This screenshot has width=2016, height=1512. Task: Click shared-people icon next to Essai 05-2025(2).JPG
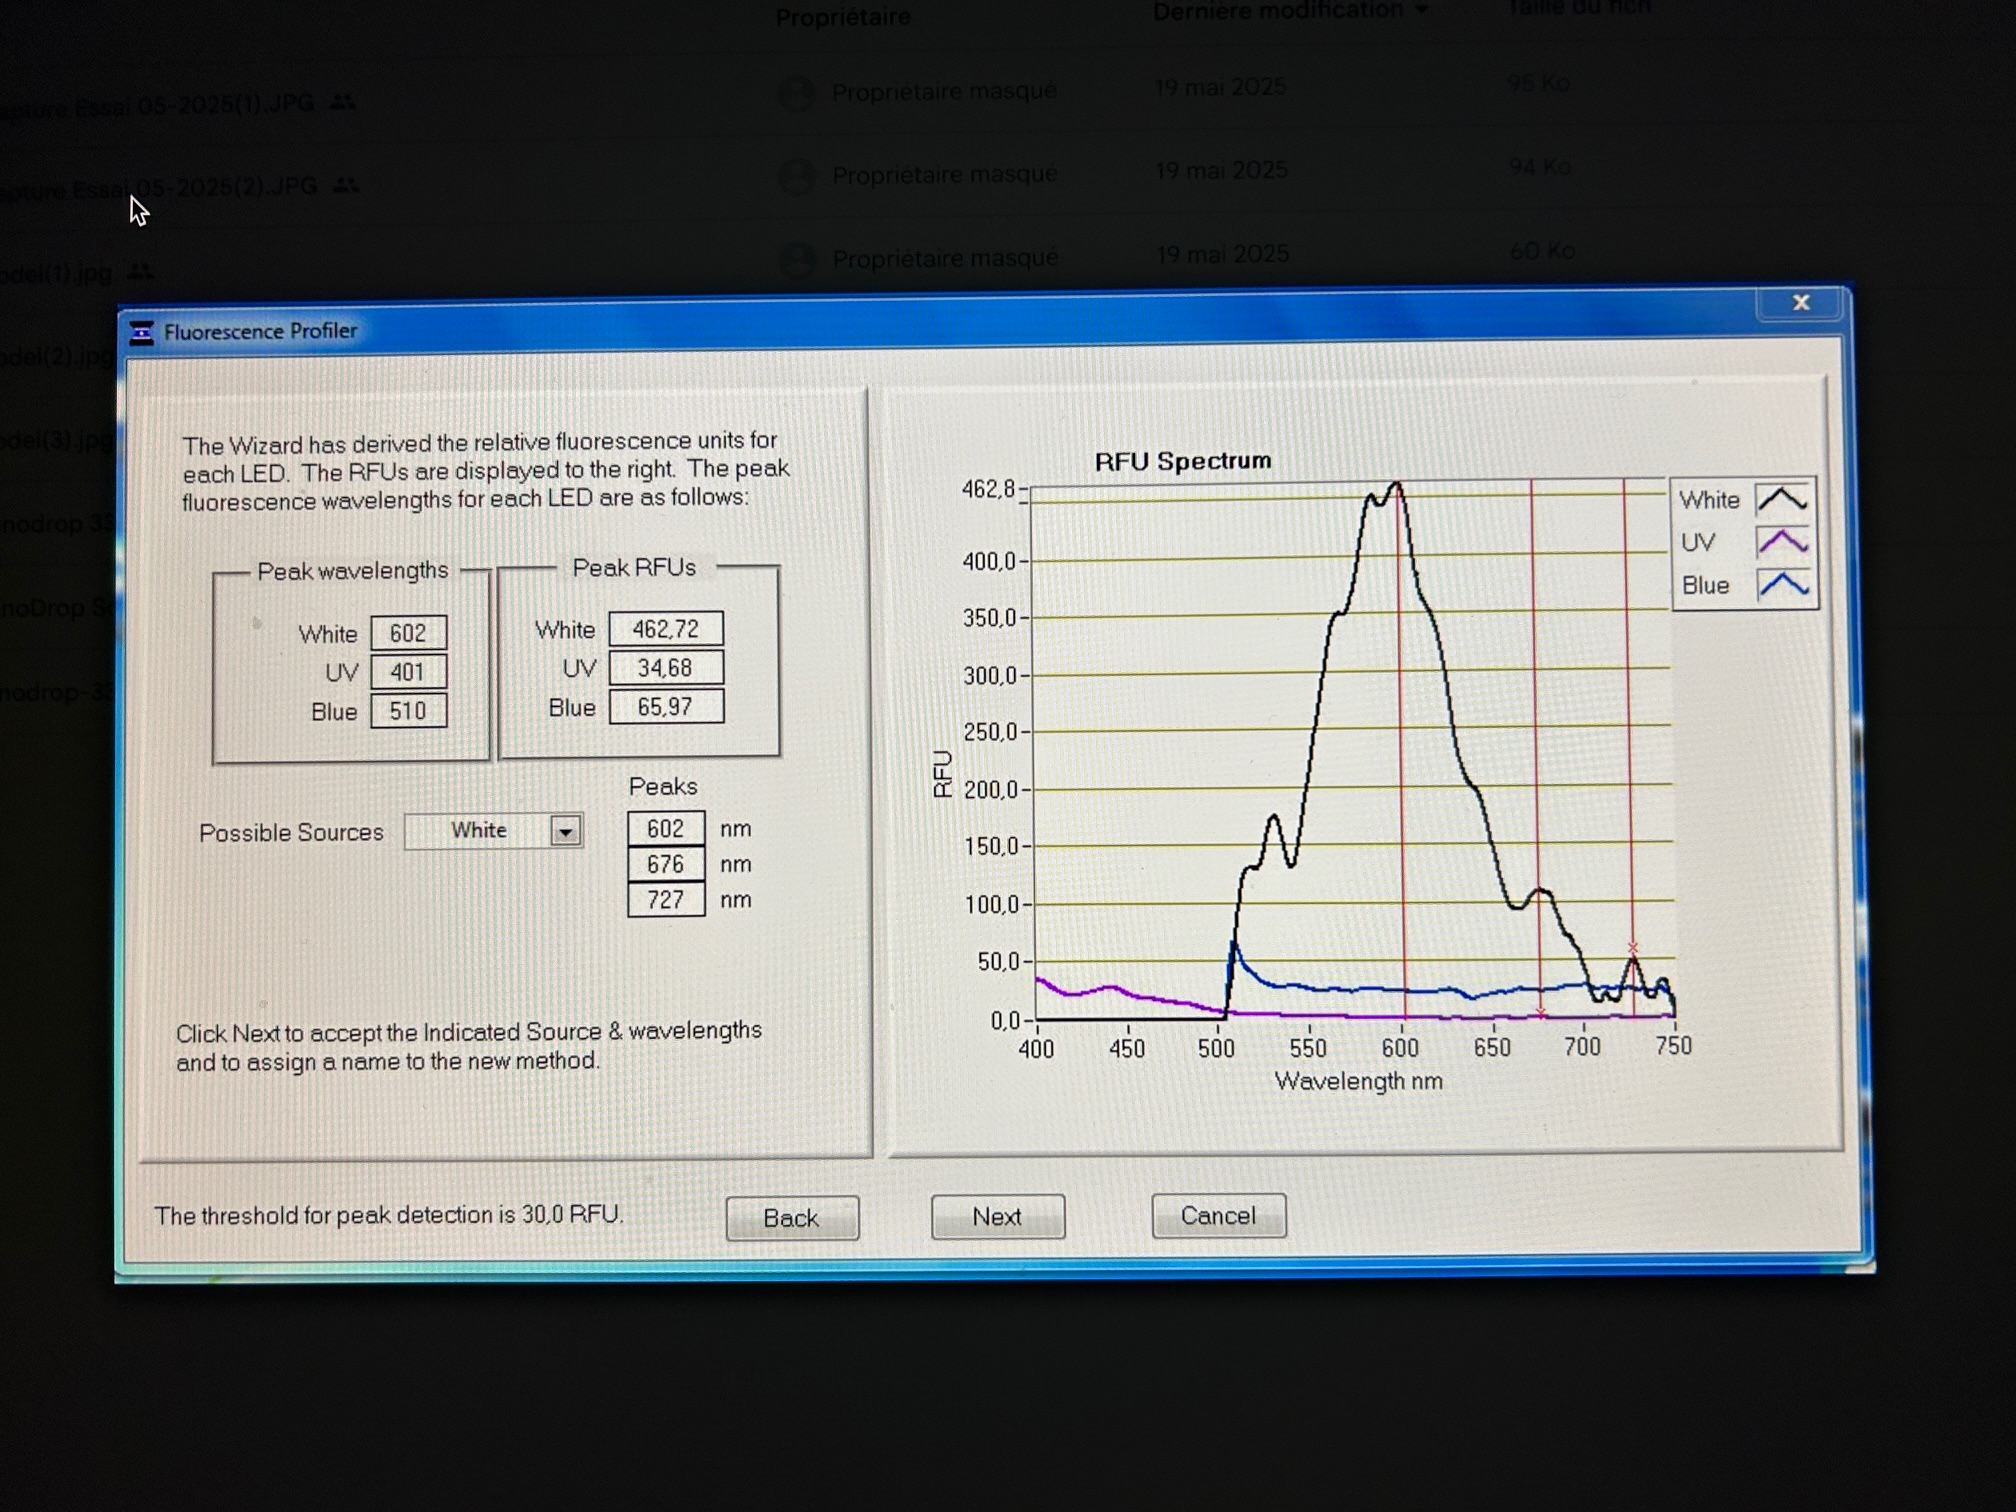pos(345,185)
